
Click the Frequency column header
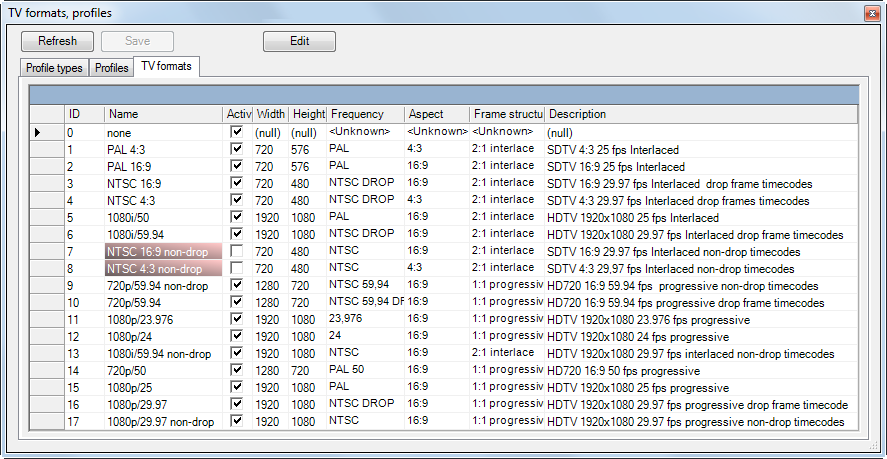(365, 114)
